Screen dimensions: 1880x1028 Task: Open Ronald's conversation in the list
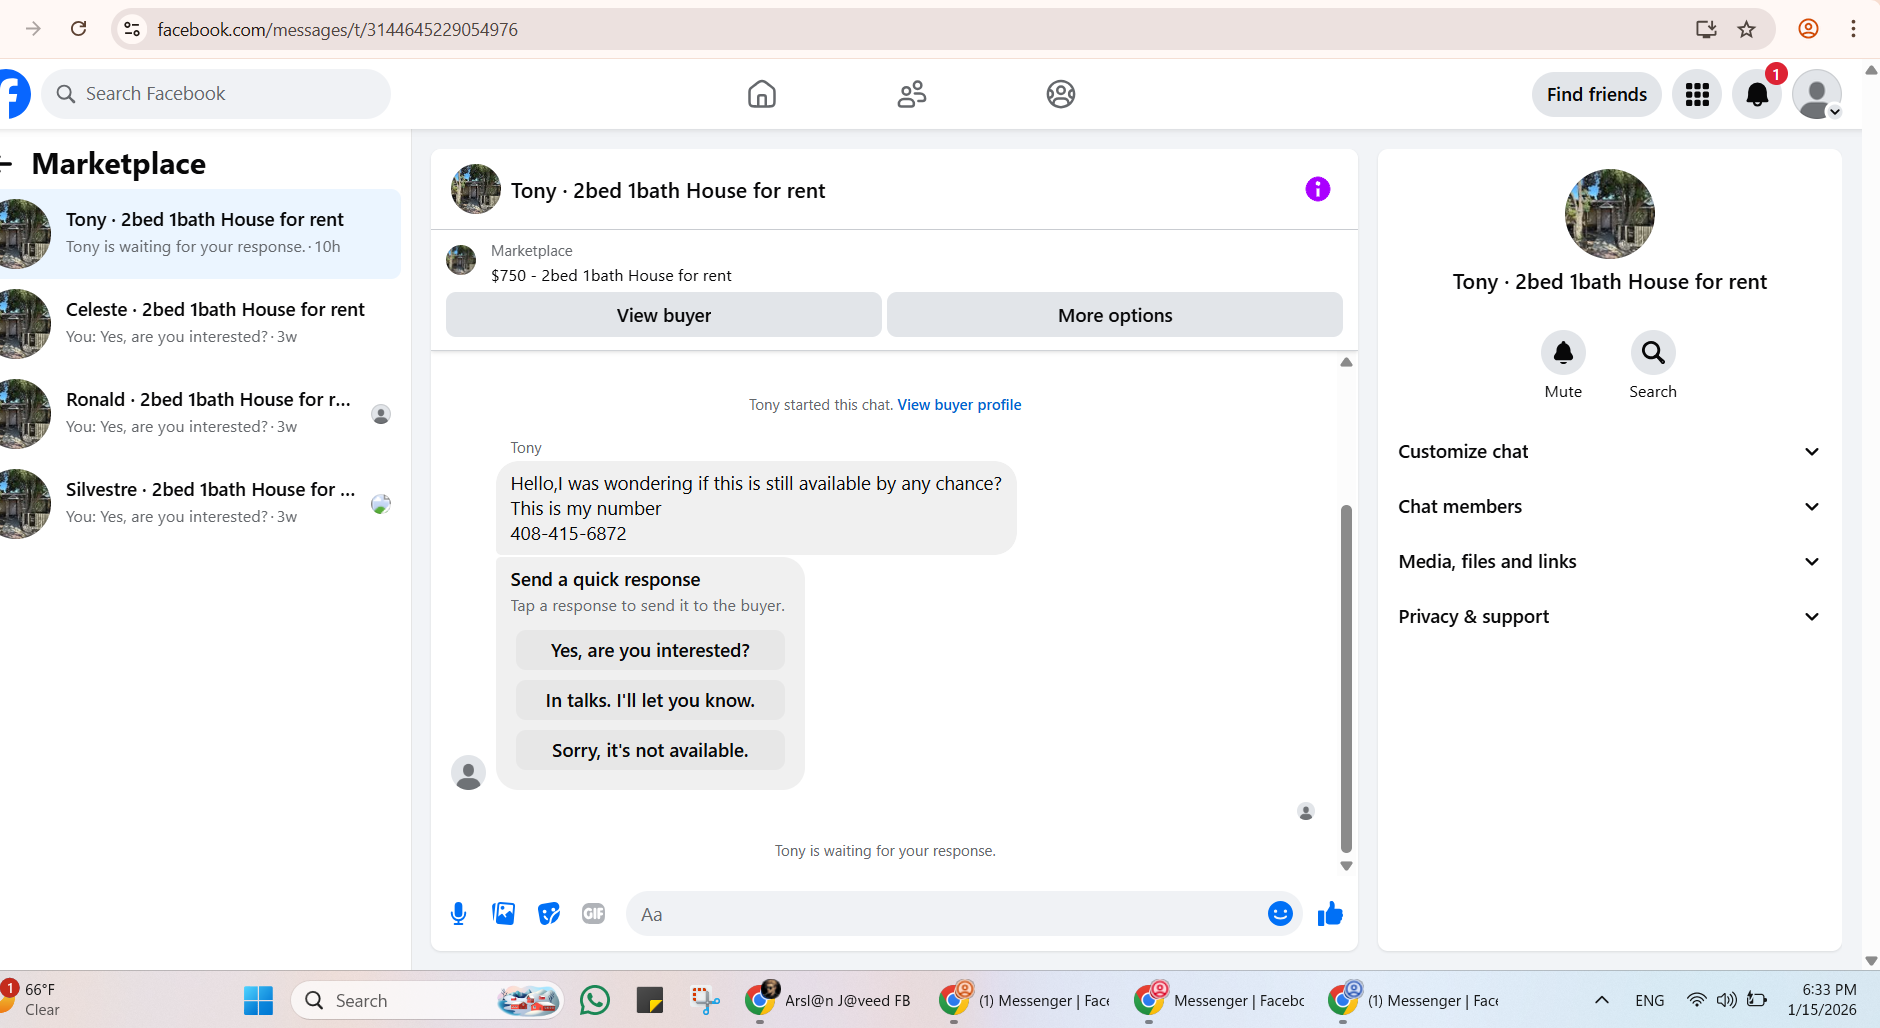pyautogui.click(x=200, y=414)
